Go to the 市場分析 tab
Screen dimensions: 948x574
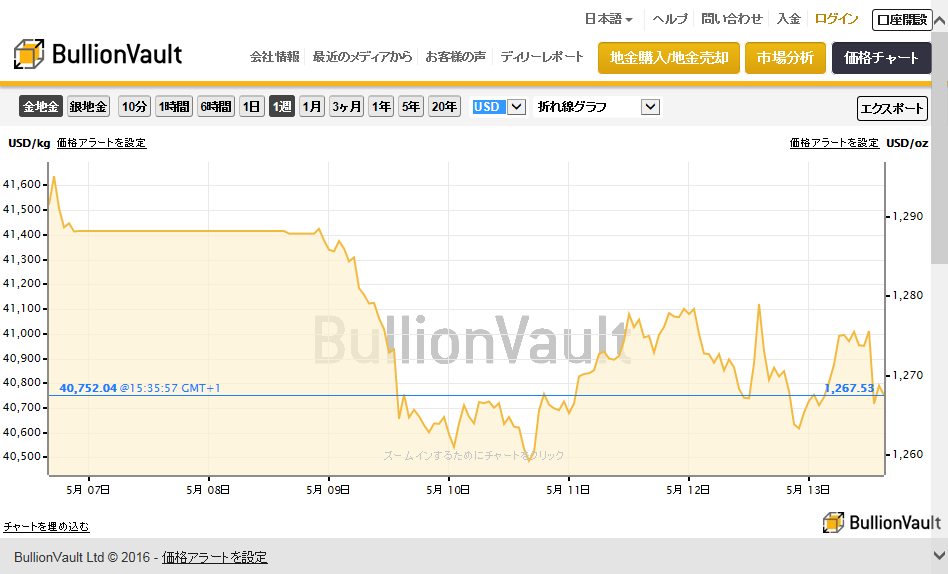[785, 58]
